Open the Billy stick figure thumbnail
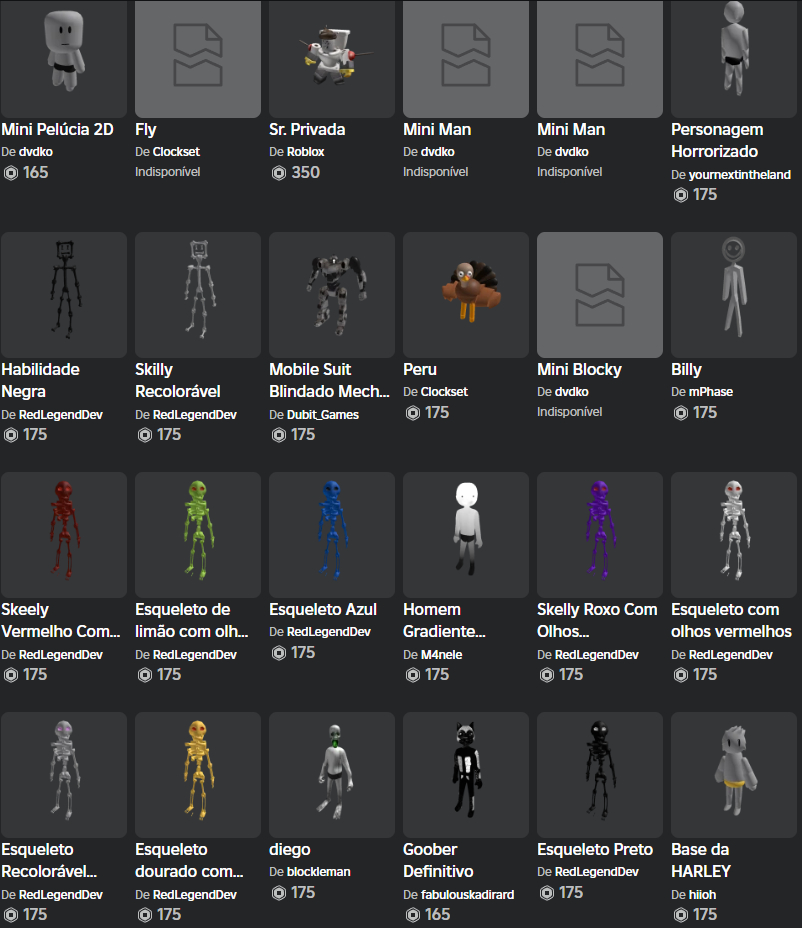 pyautogui.click(x=734, y=295)
